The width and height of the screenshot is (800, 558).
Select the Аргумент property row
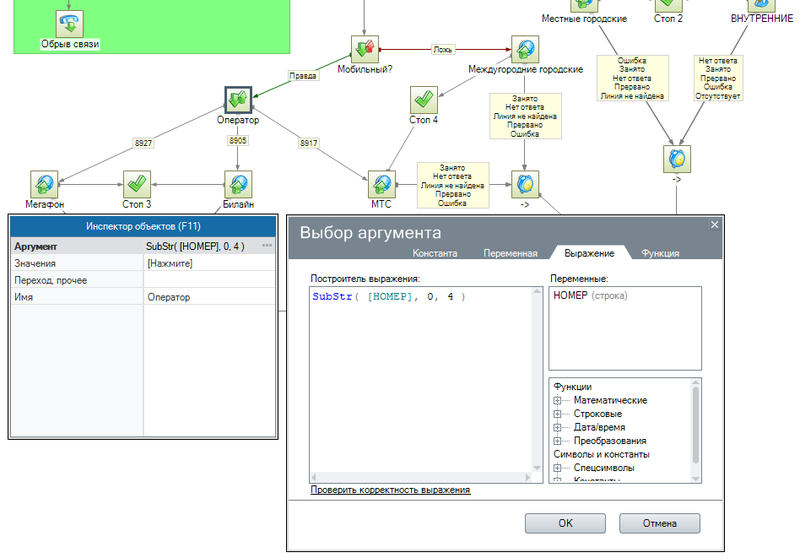click(143, 246)
